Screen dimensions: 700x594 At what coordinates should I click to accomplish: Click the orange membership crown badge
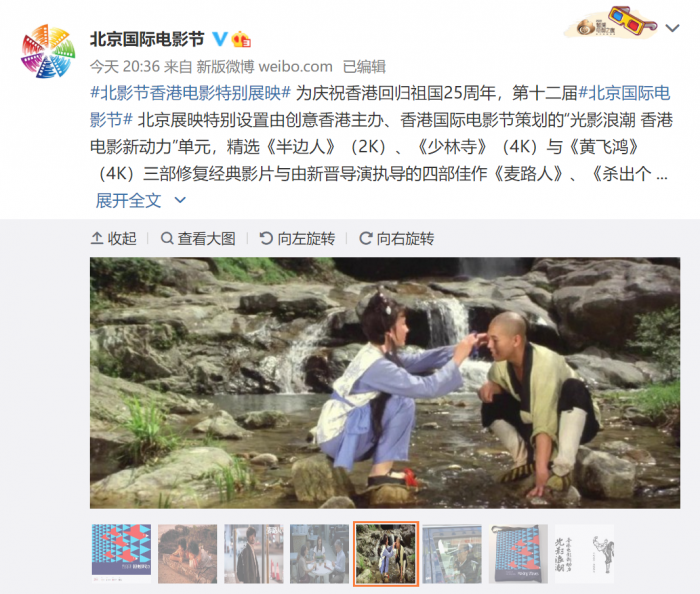241,39
